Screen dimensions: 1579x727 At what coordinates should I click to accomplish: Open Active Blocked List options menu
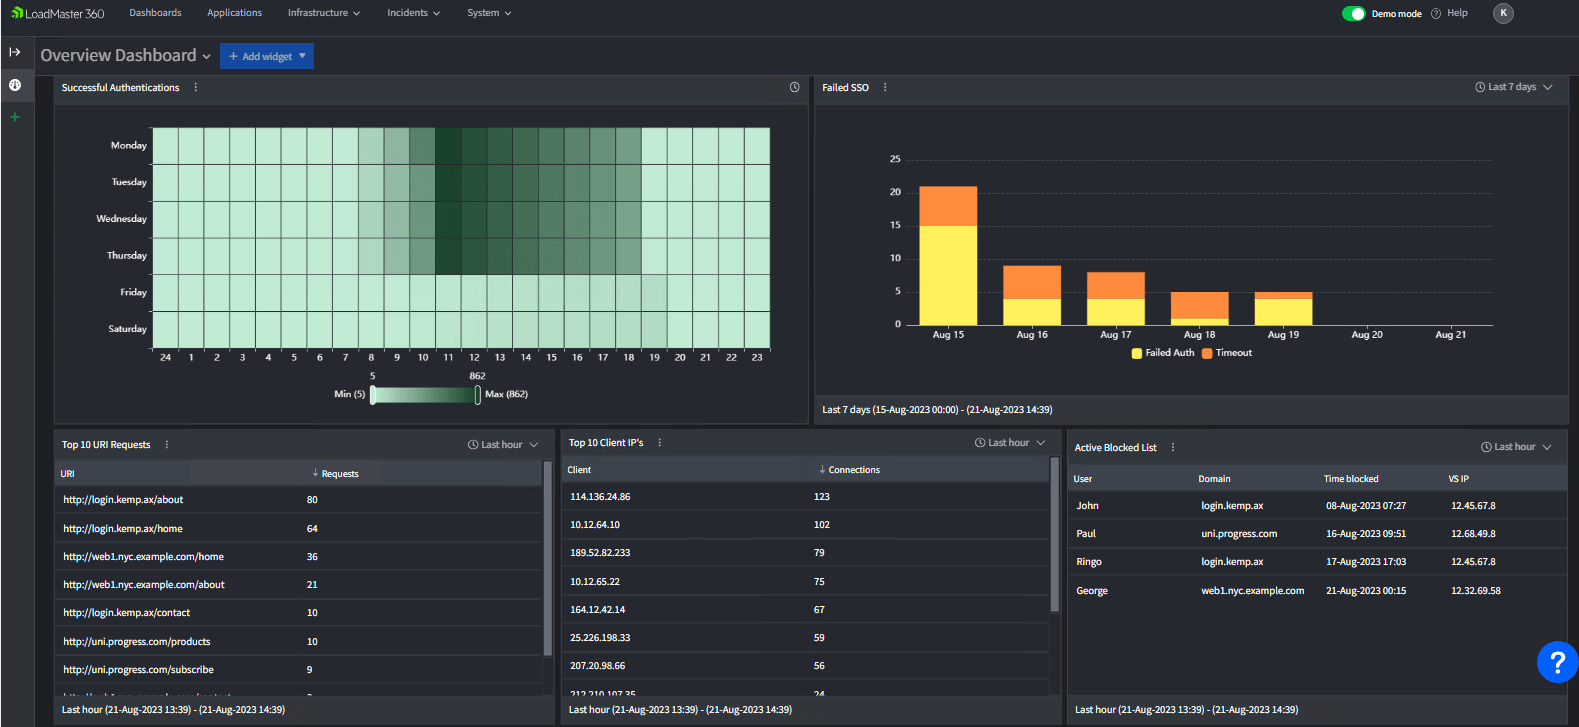pos(1173,448)
